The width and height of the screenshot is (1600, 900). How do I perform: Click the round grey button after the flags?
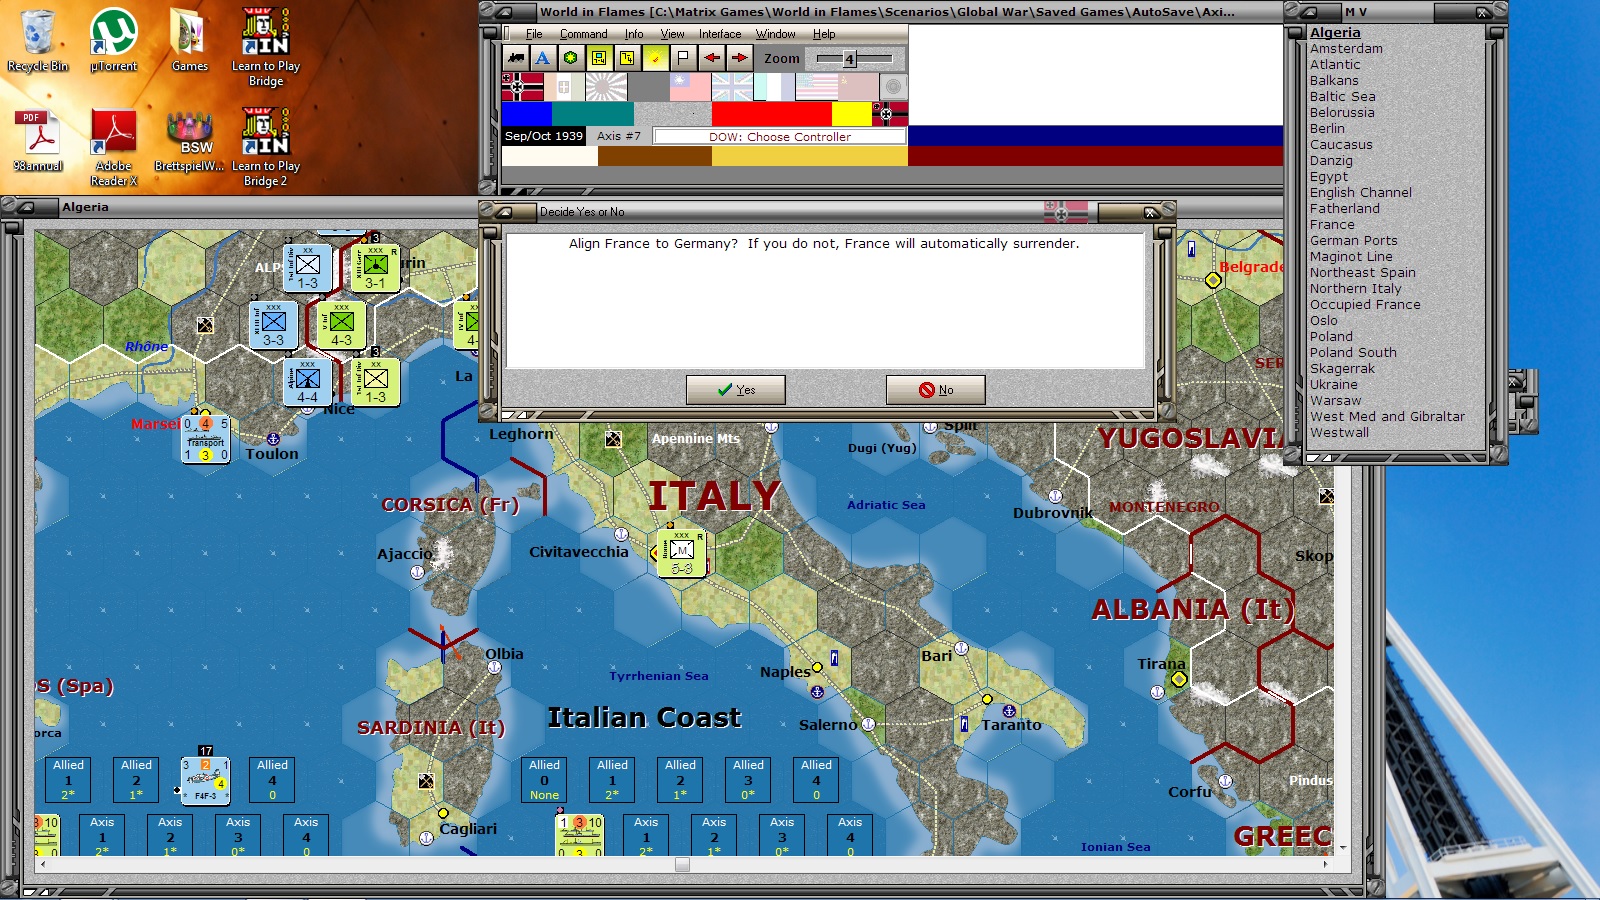click(x=894, y=87)
